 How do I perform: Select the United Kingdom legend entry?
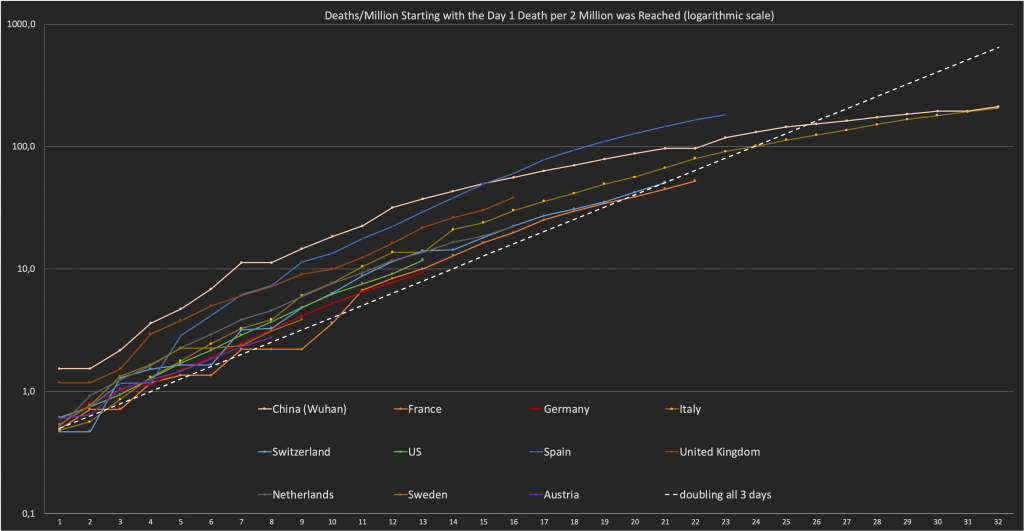click(718, 451)
